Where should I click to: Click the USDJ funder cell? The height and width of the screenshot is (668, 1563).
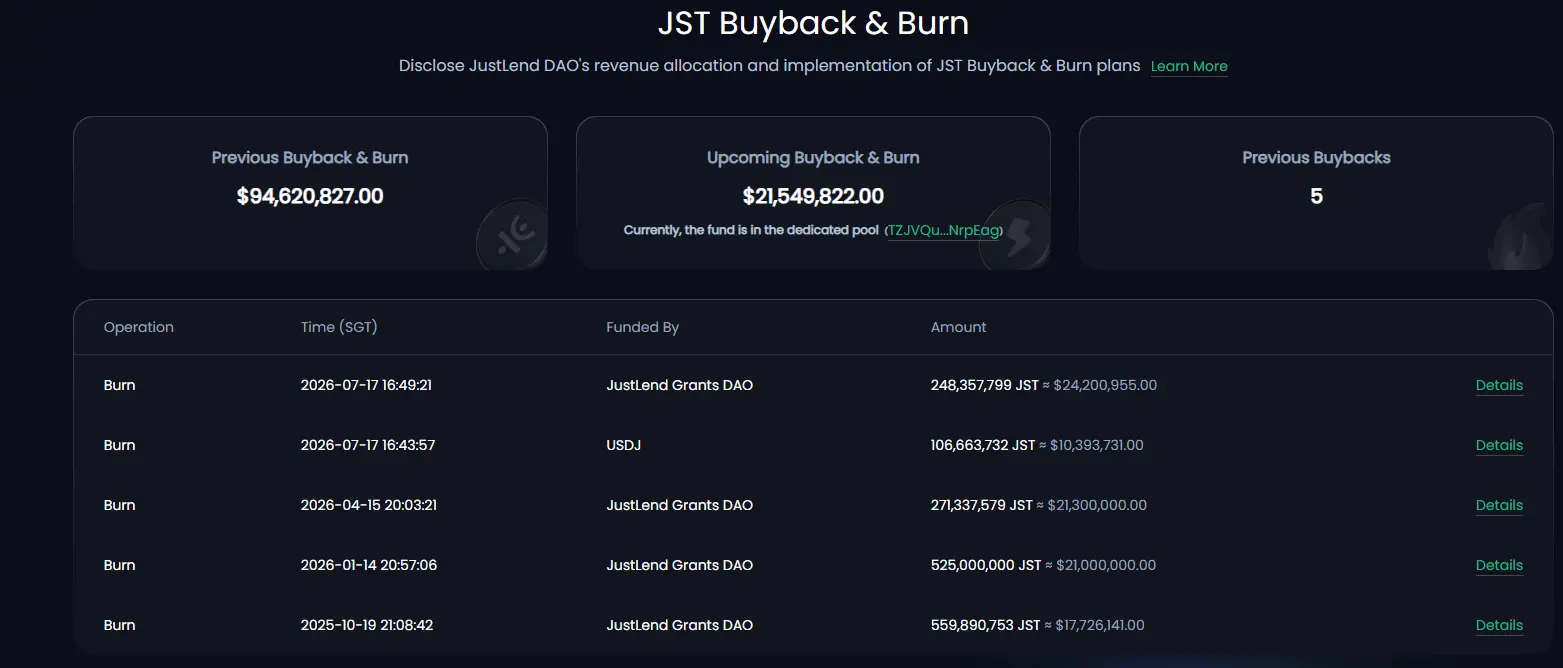(x=624, y=445)
